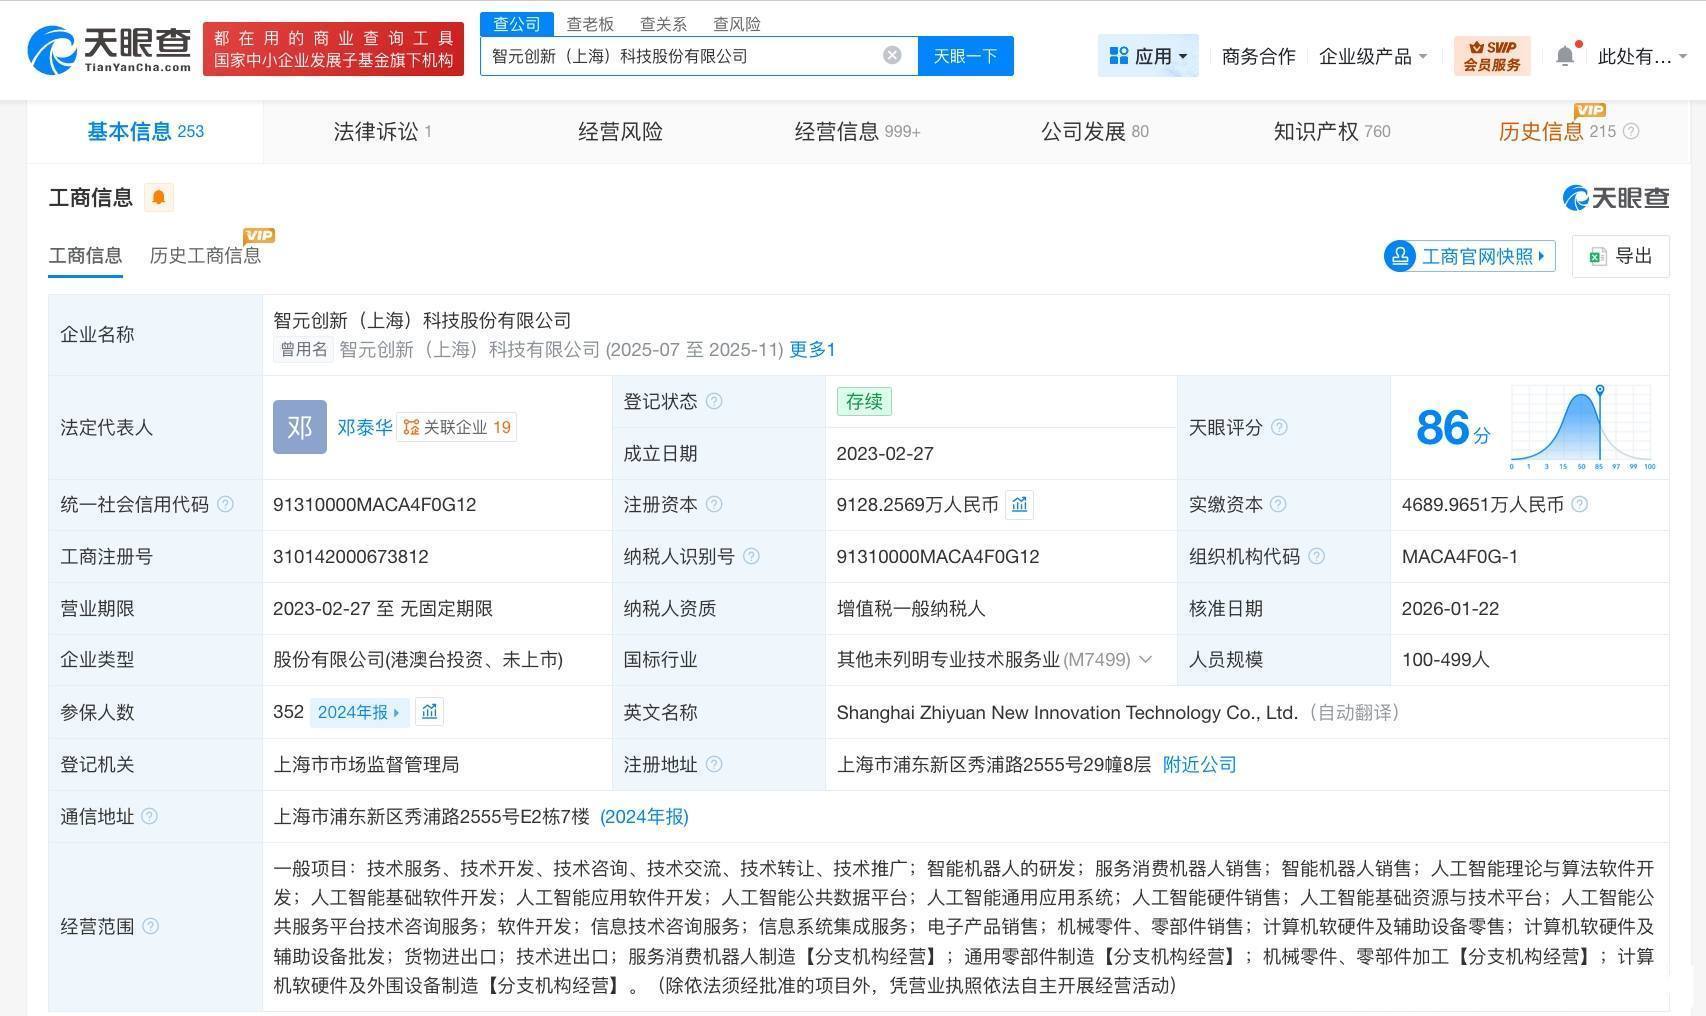The width and height of the screenshot is (1706, 1016).
Task: Expand the 企业级产品 dropdown
Action: click(1372, 56)
